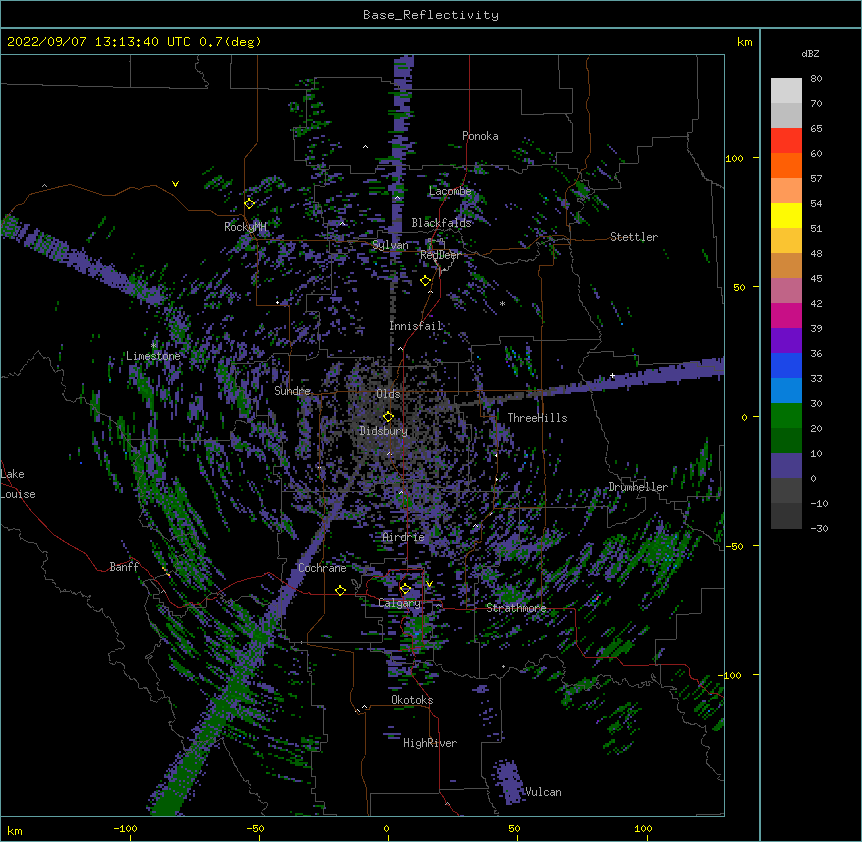Click the km unit label at top-right of map
Viewport: 862px width, 842px height.
click(x=744, y=42)
